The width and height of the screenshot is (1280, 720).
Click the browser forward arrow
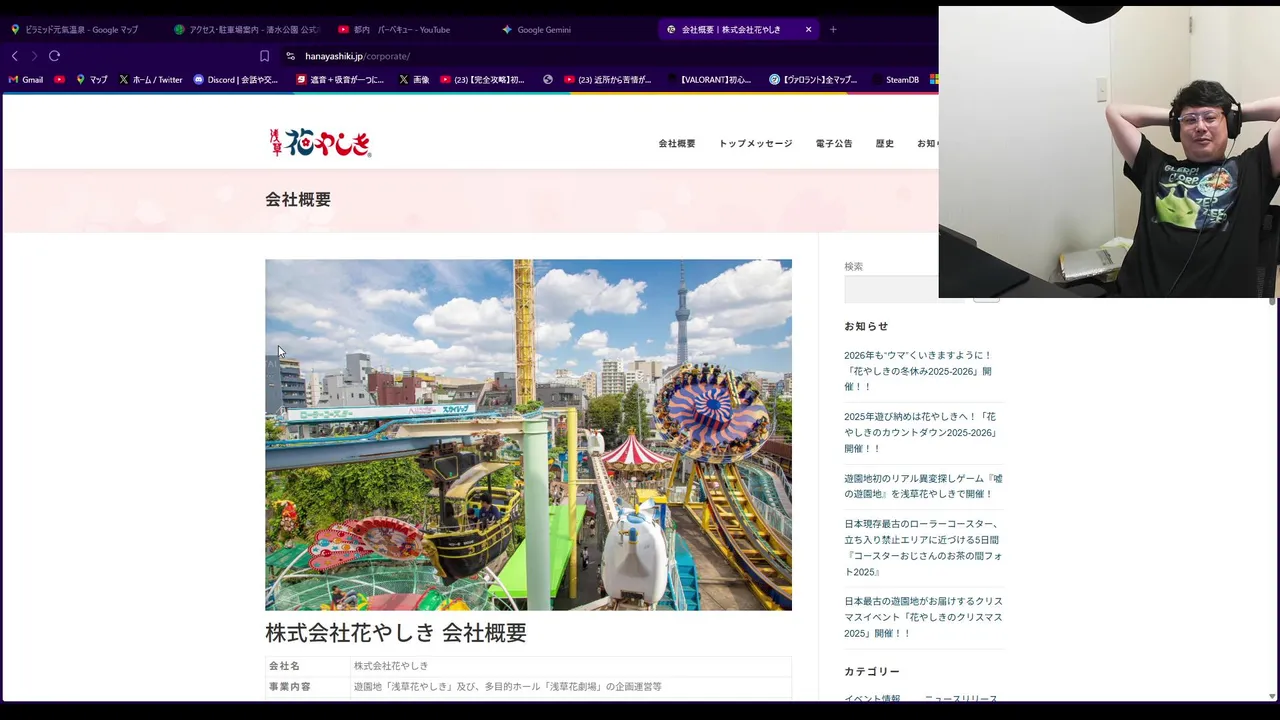click(34, 56)
